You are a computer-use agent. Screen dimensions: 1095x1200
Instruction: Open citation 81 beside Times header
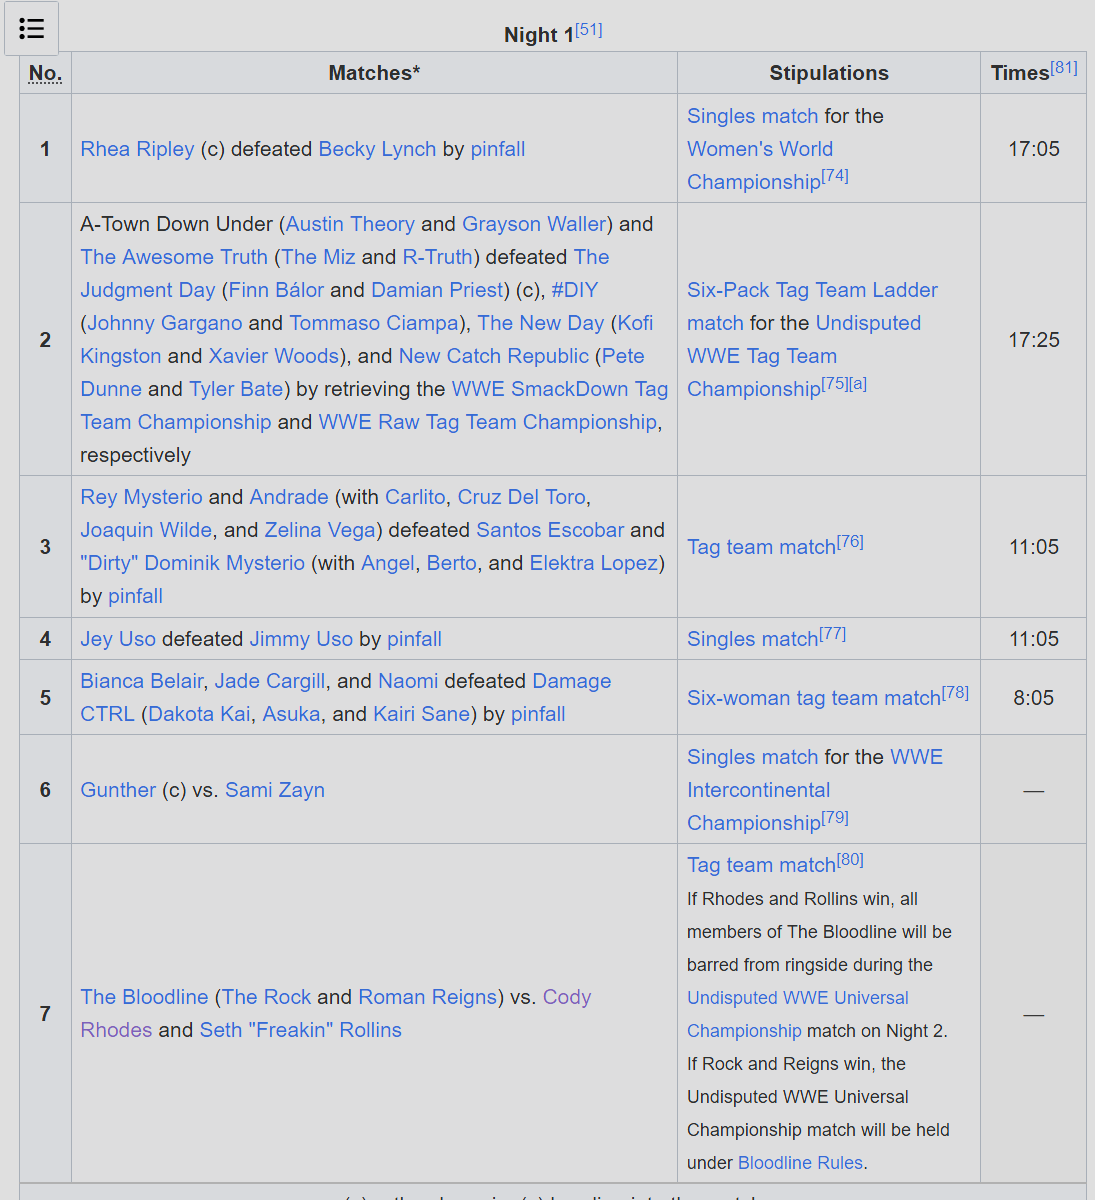click(1064, 68)
